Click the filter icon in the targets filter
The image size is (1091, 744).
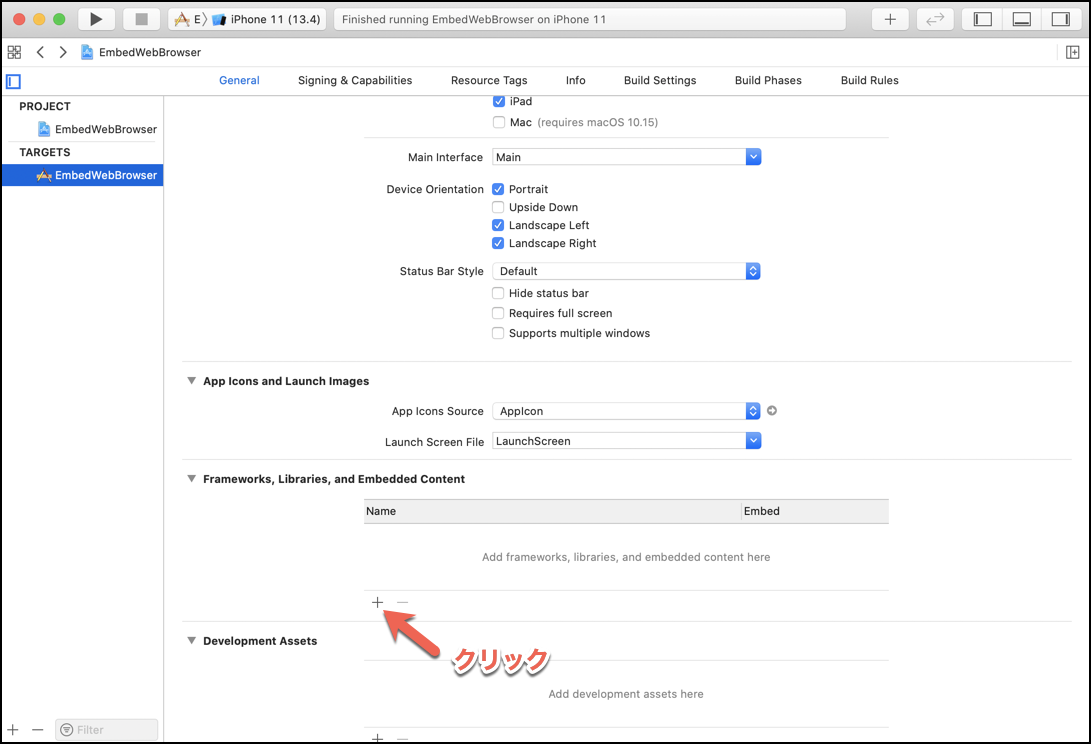click(x=67, y=729)
